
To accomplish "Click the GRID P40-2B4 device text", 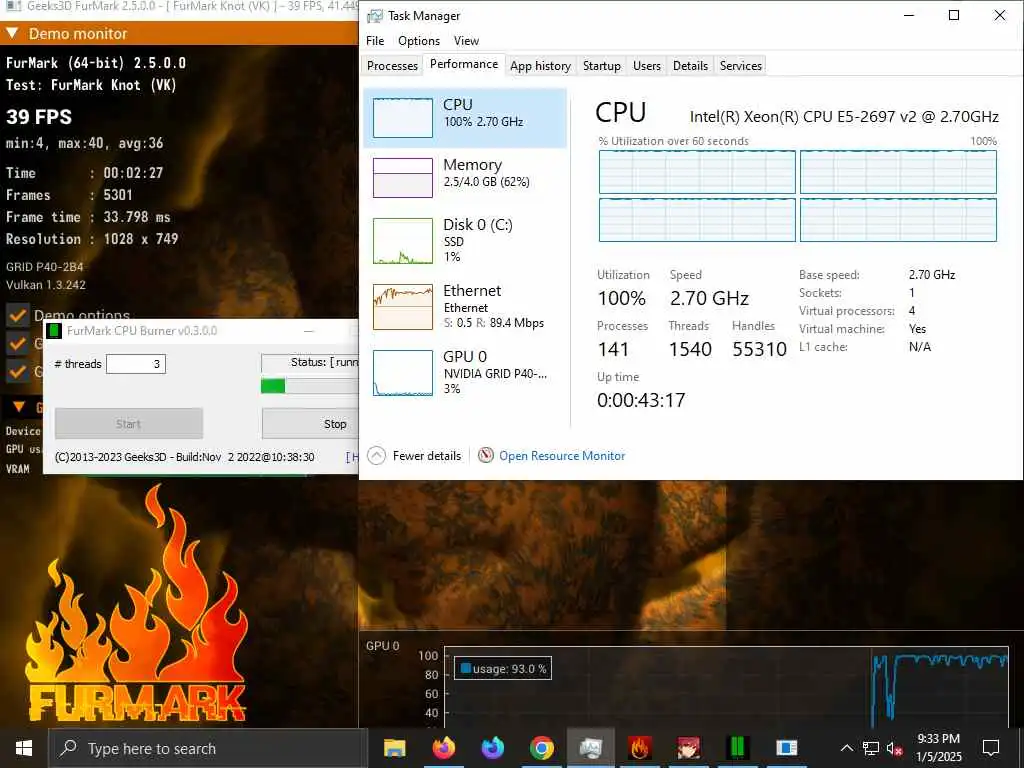I will (44, 266).
